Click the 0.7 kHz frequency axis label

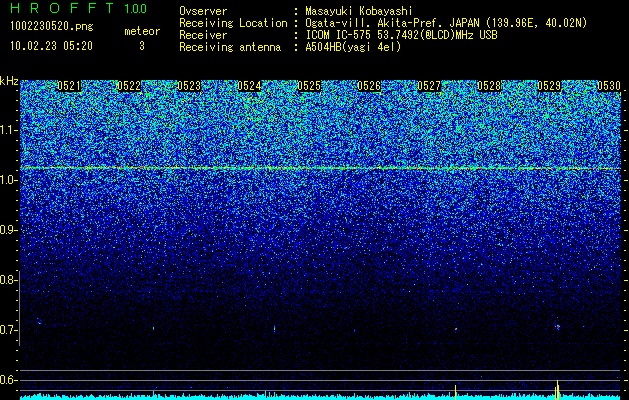tap(8, 330)
